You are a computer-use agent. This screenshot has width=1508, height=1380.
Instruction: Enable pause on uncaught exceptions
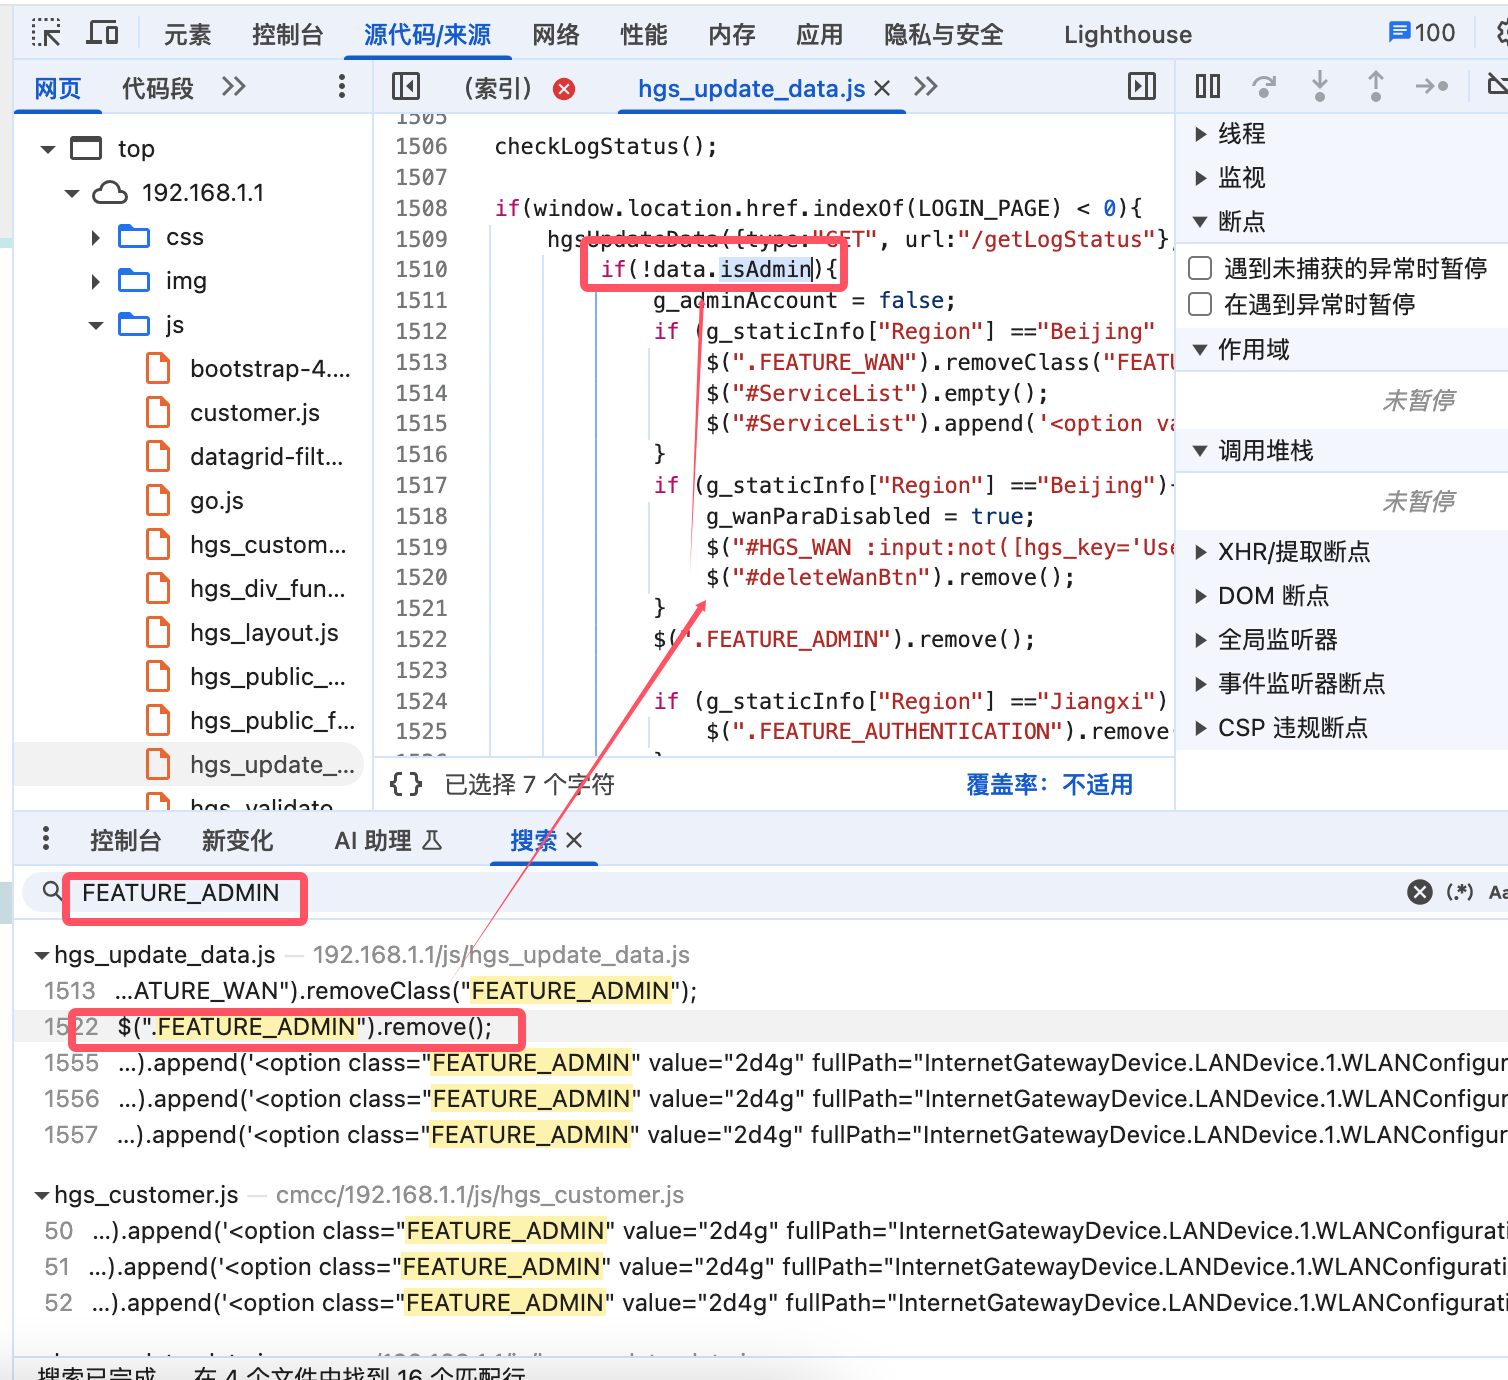click(x=1200, y=268)
